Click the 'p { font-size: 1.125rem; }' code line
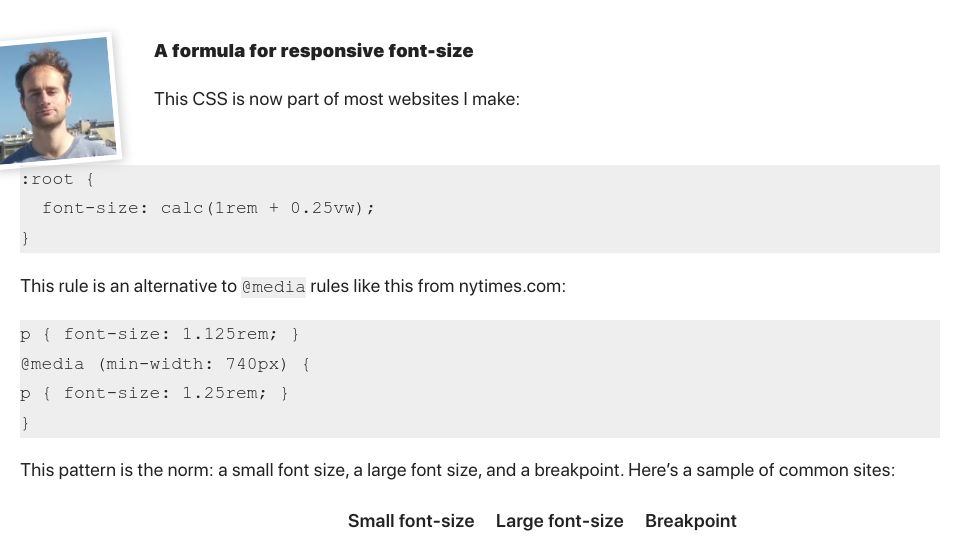This screenshot has height=540, width=960. (160, 334)
